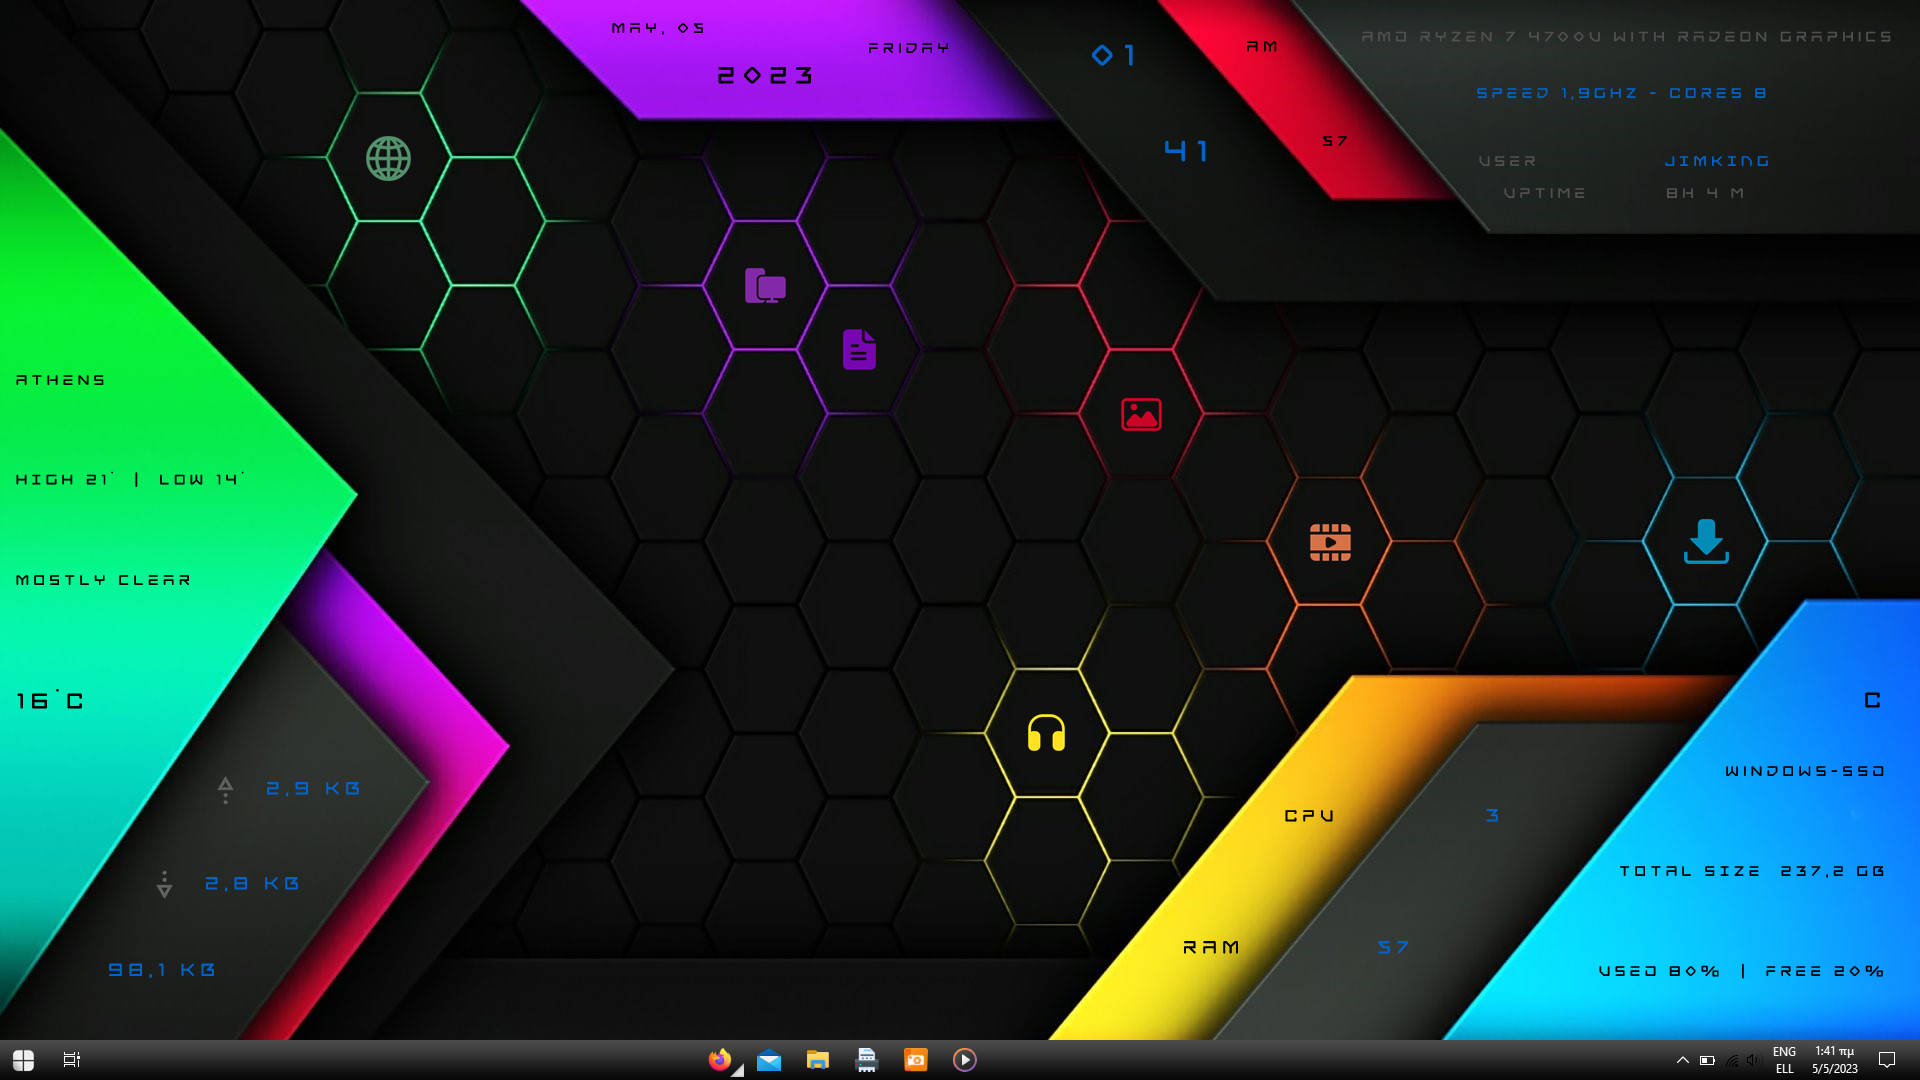Click the blue downloads hexagon icon
This screenshot has height=1080, width=1920.
pyautogui.click(x=1706, y=541)
